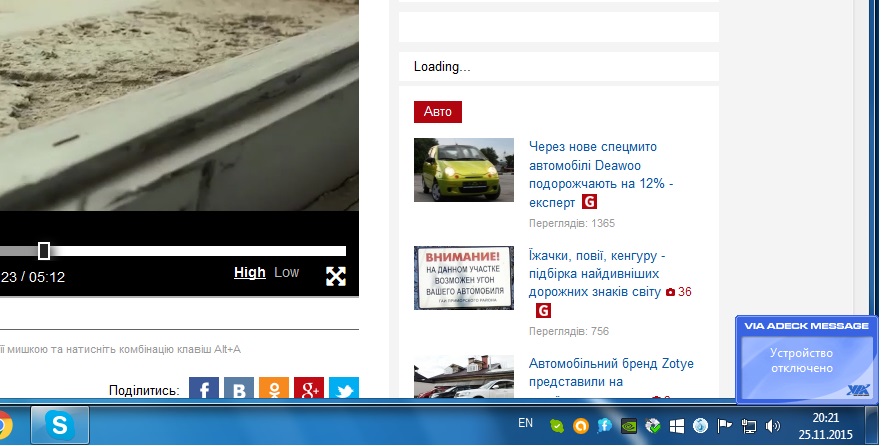Share via the VKontakte icon
This screenshot has height=446, width=881.
239,390
